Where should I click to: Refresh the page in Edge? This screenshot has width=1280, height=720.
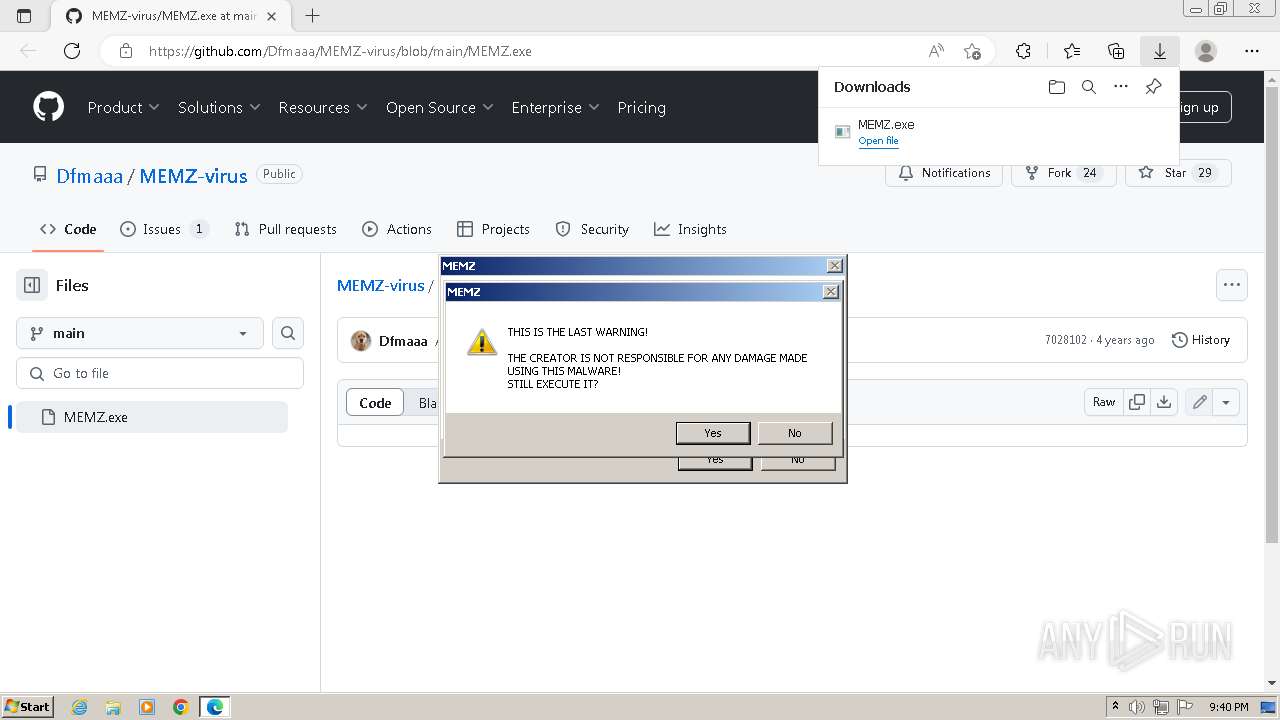(72, 51)
